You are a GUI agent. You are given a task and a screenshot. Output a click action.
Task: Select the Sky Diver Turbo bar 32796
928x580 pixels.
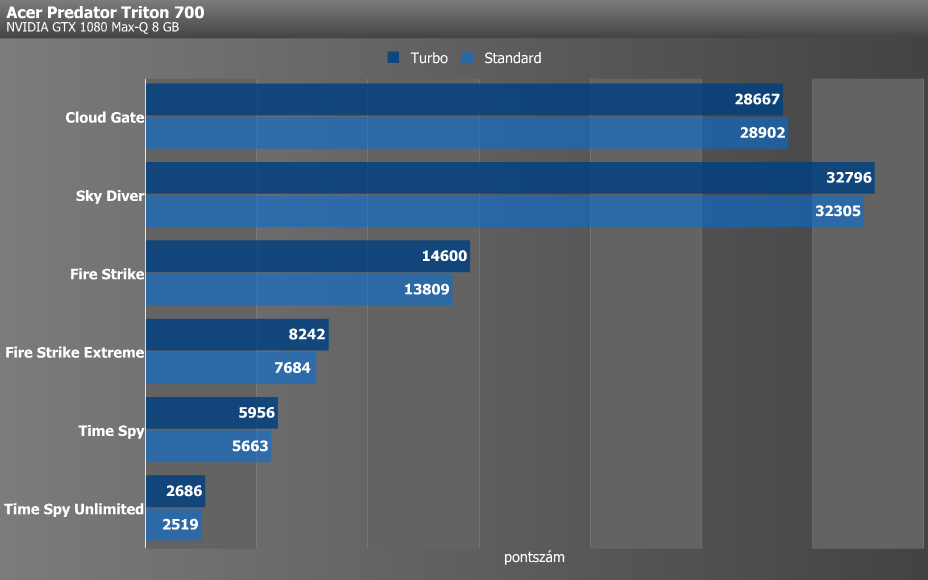[510, 178]
